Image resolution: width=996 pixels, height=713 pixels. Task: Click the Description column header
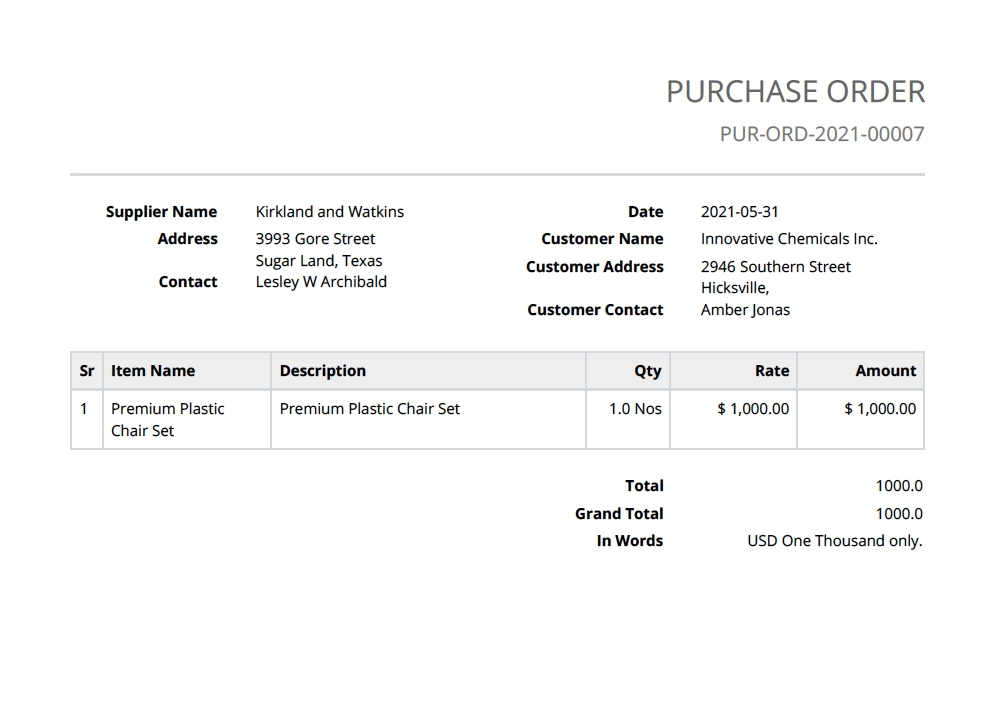[323, 371]
